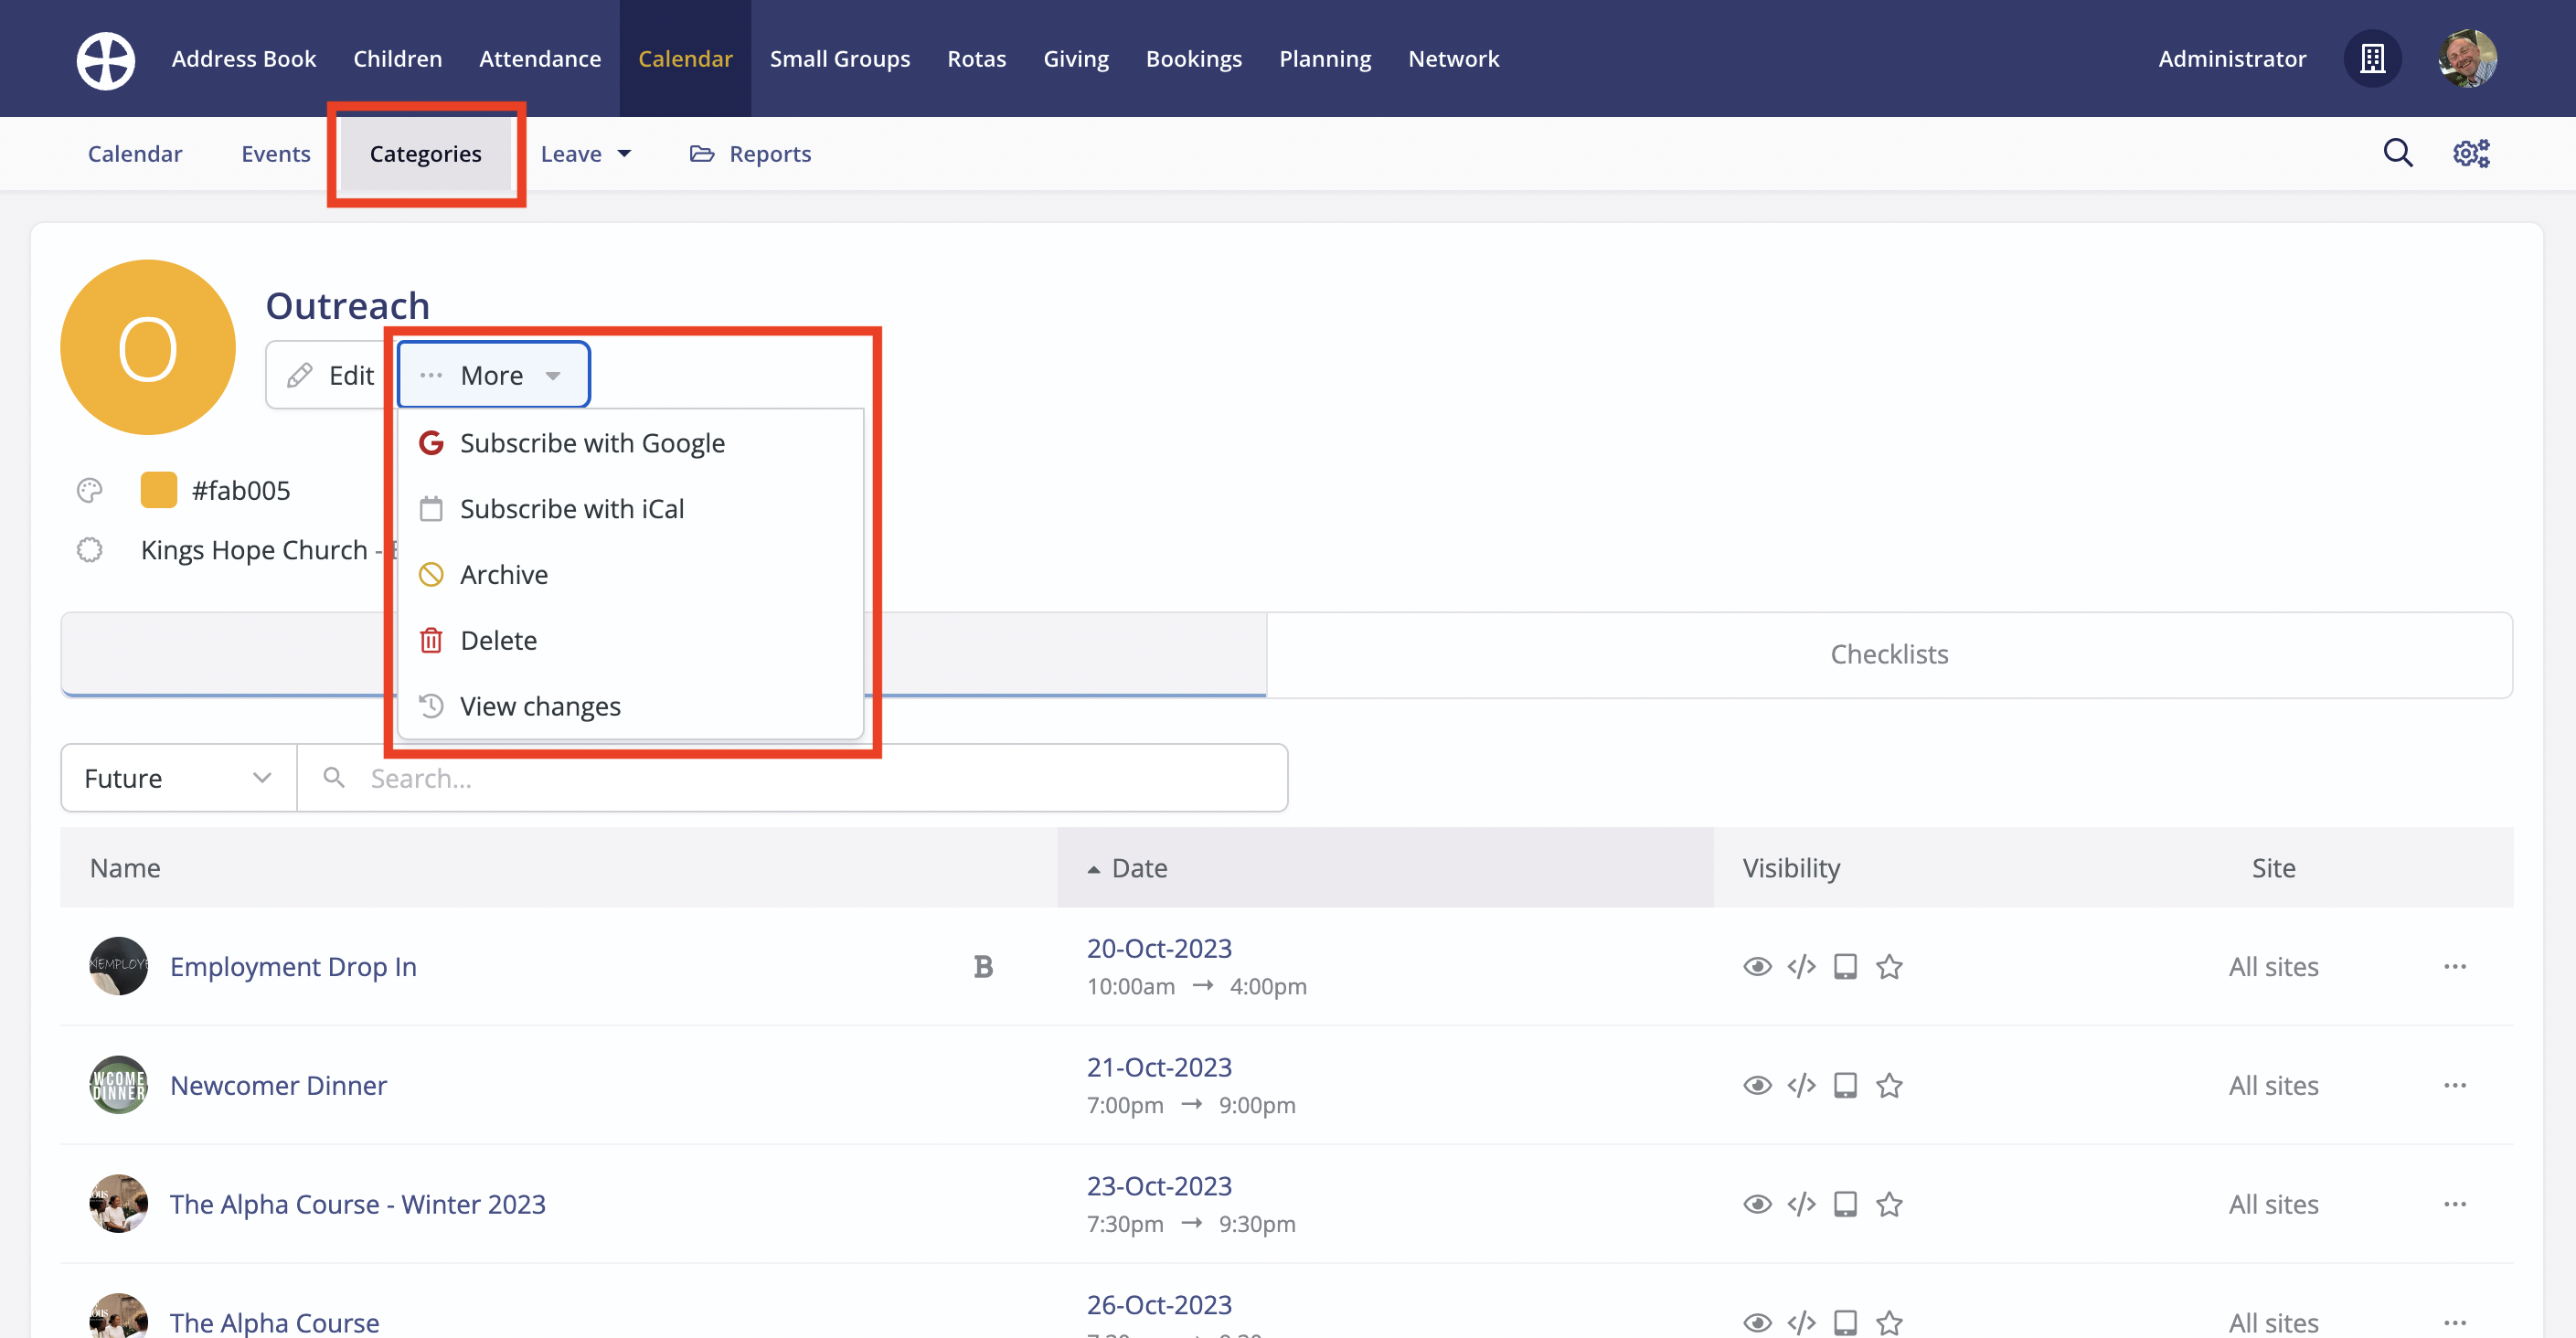
Task: Click the Edit button for the Outreach category
Action: click(x=333, y=374)
